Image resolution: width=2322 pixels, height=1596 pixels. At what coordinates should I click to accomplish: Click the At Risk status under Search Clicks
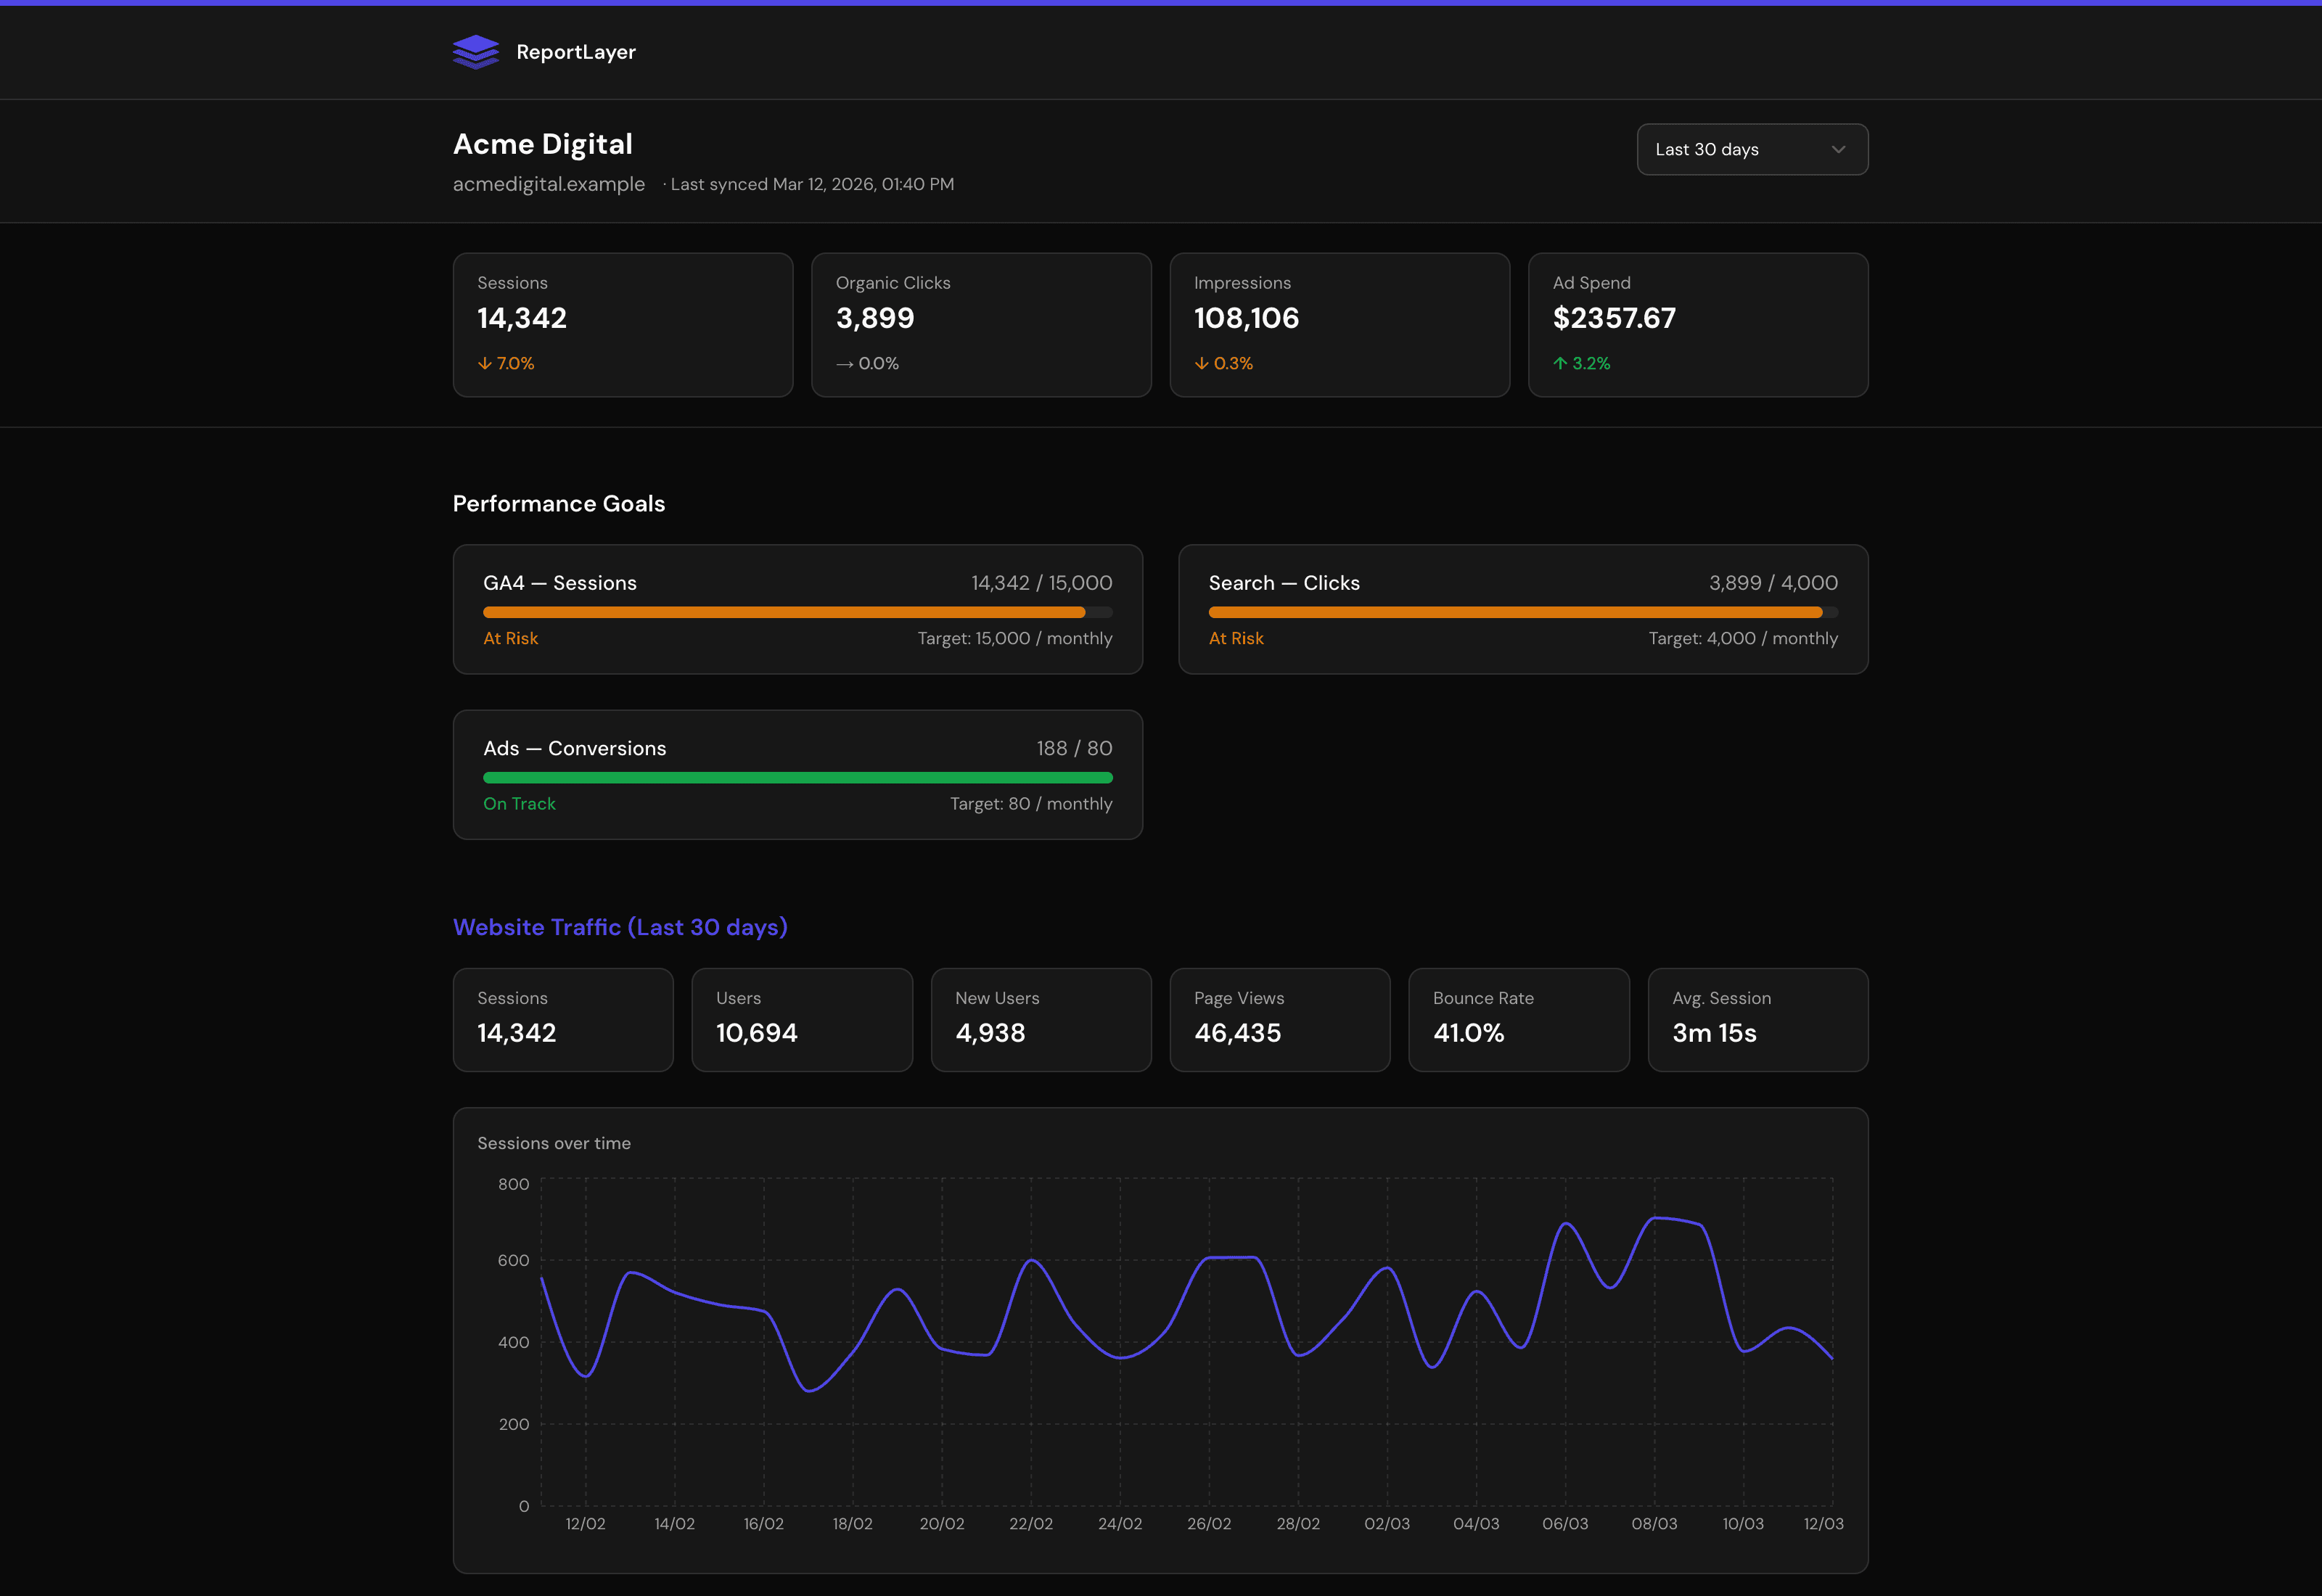click(1236, 638)
